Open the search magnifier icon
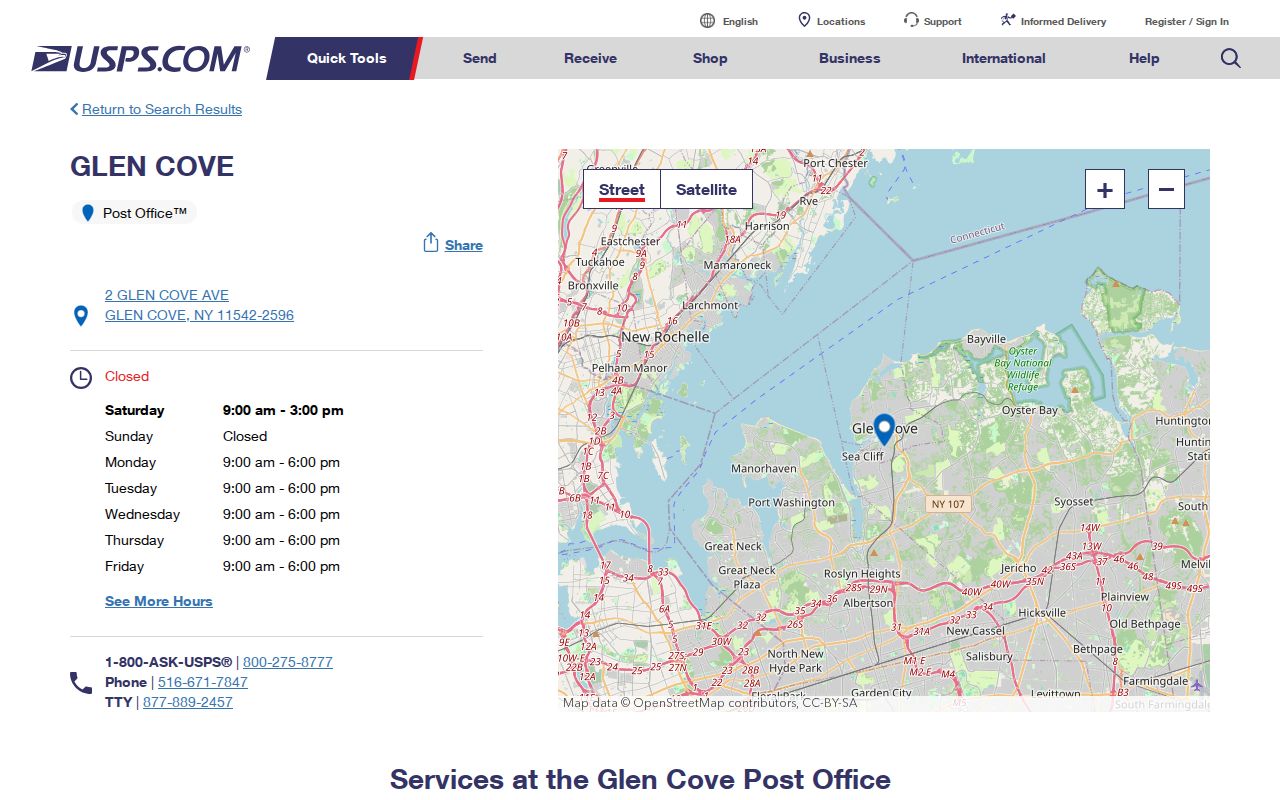The width and height of the screenshot is (1280, 800). pos(1231,58)
